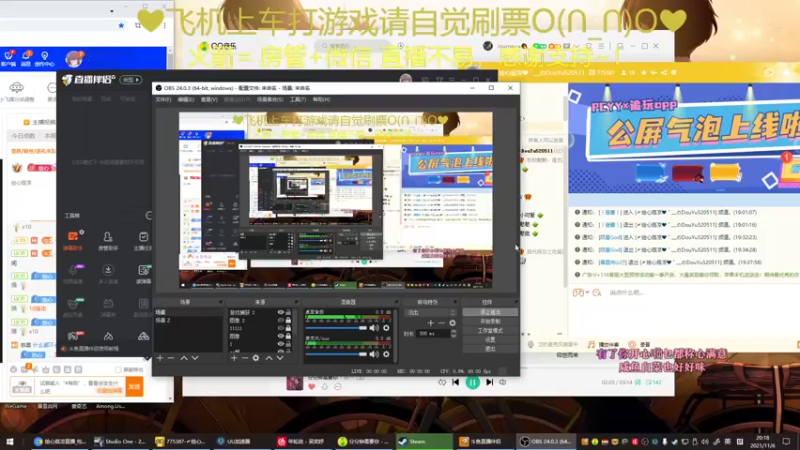Remove the selected scene in OBS
The width and height of the screenshot is (800, 450).
pyautogui.click(x=171, y=358)
